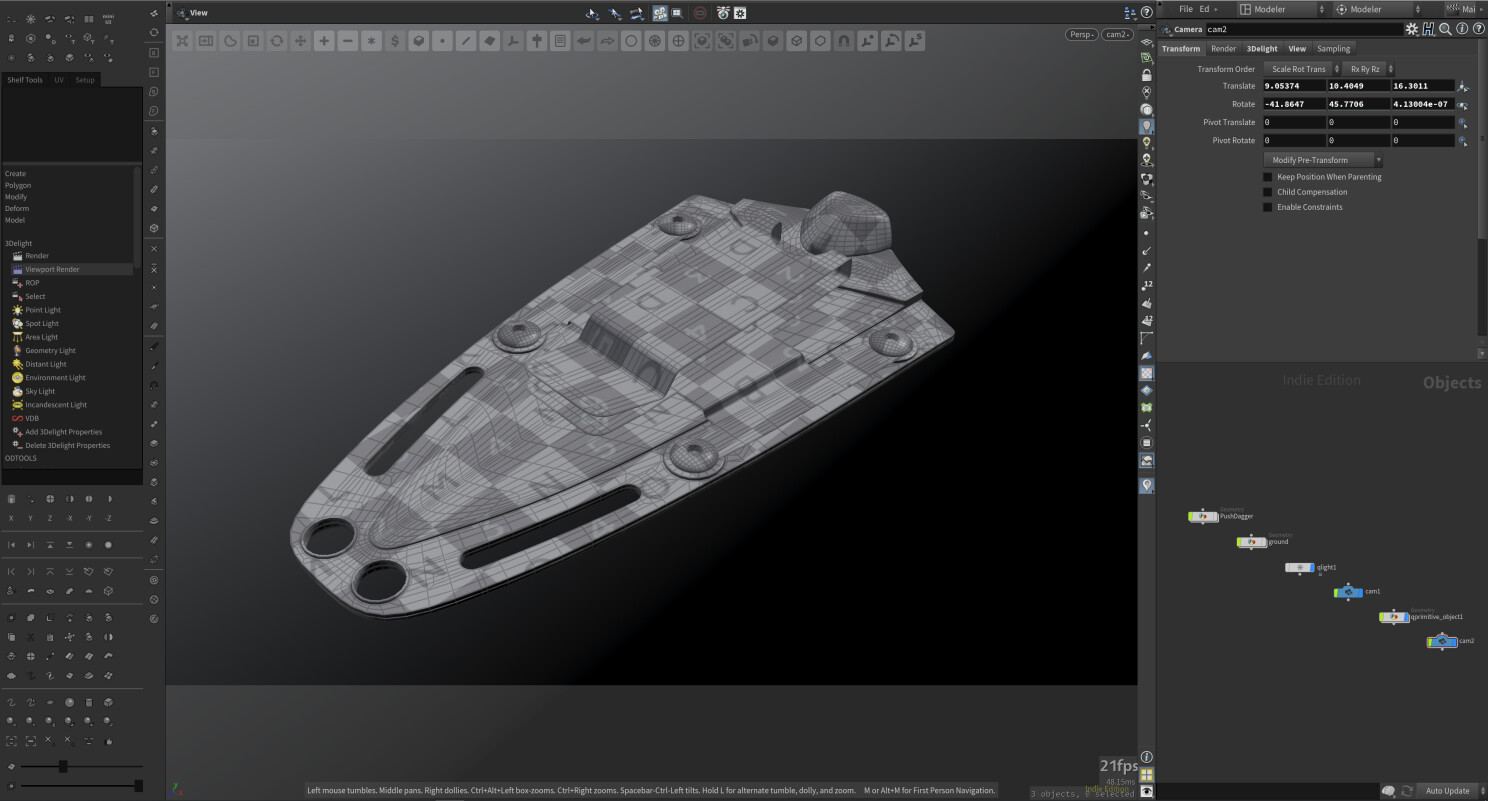This screenshot has height=801, width=1488.
Task: Open parameter gear settings menu
Action: pyautogui.click(x=1411, y=29)
